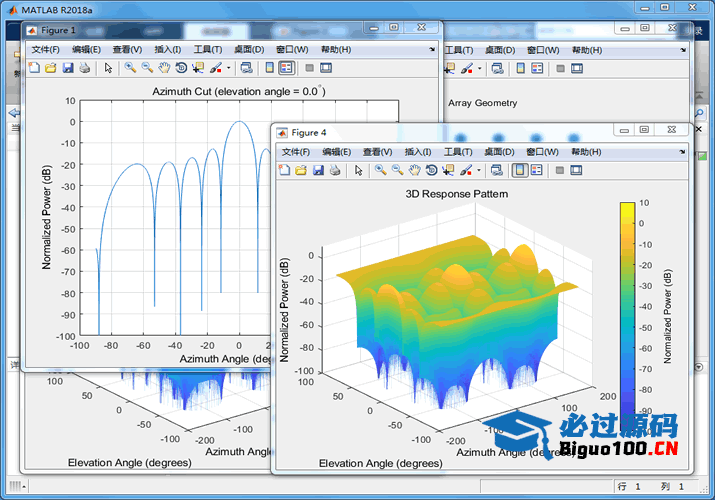Open Brush color dropdown arrow in Figure 4
Viewport: 715px width, 500px height.
[x=479, y=170]
